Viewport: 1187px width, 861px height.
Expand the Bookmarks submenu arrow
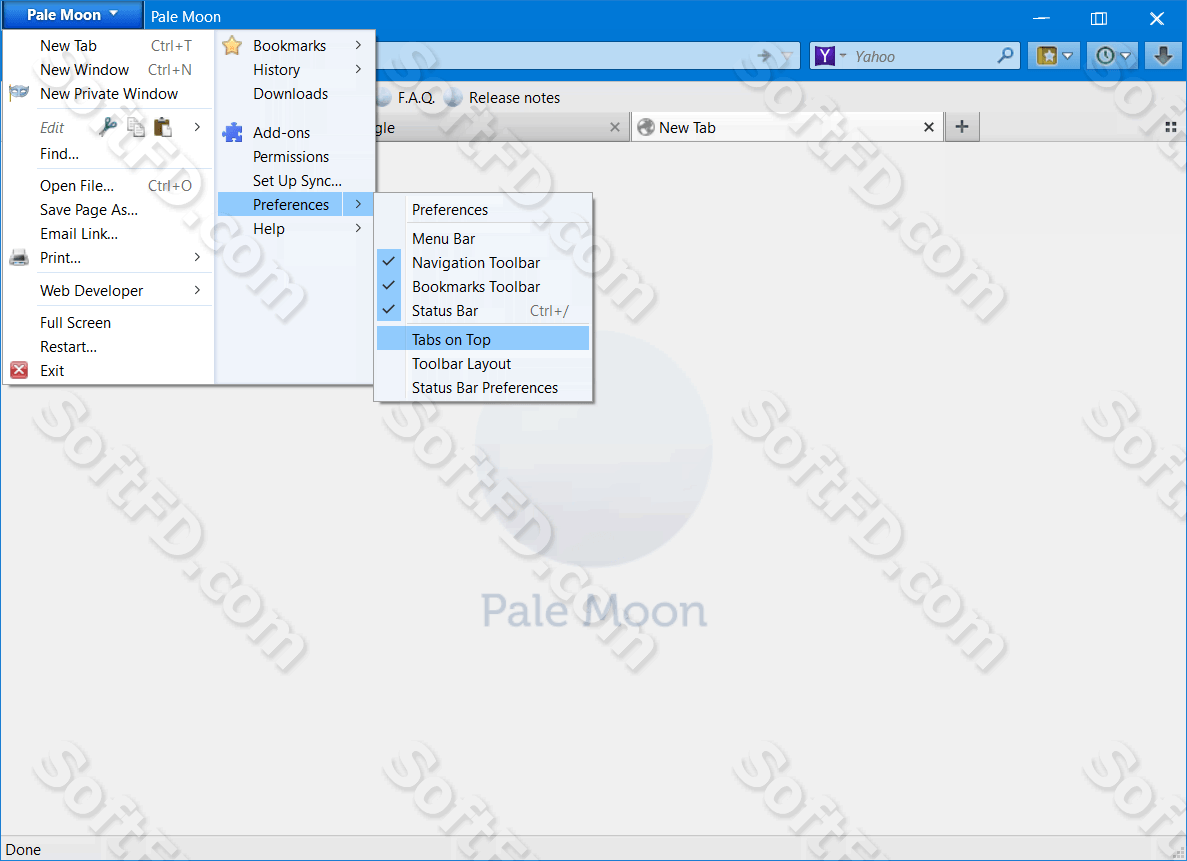pyautogui.click(x=358, y=45)
